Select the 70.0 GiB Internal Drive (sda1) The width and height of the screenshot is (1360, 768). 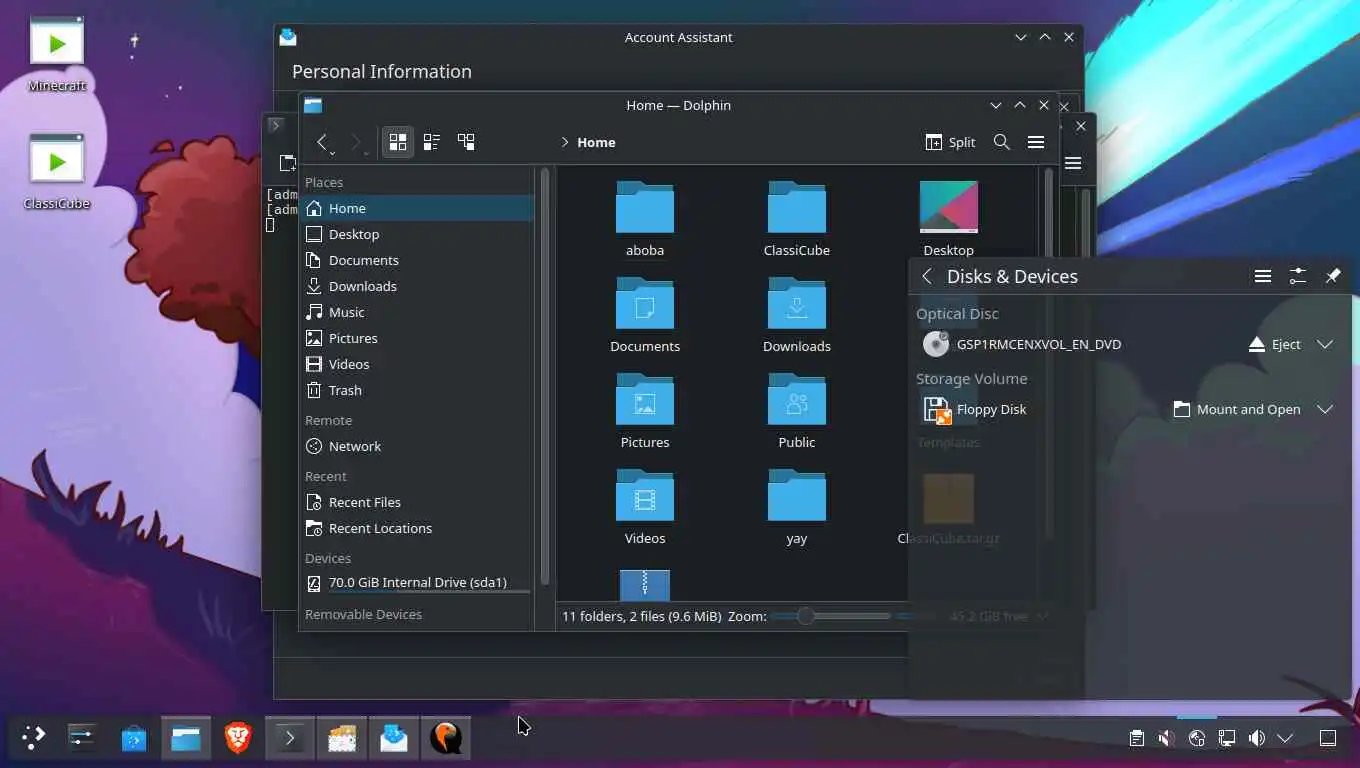click(x=418, y=583)
